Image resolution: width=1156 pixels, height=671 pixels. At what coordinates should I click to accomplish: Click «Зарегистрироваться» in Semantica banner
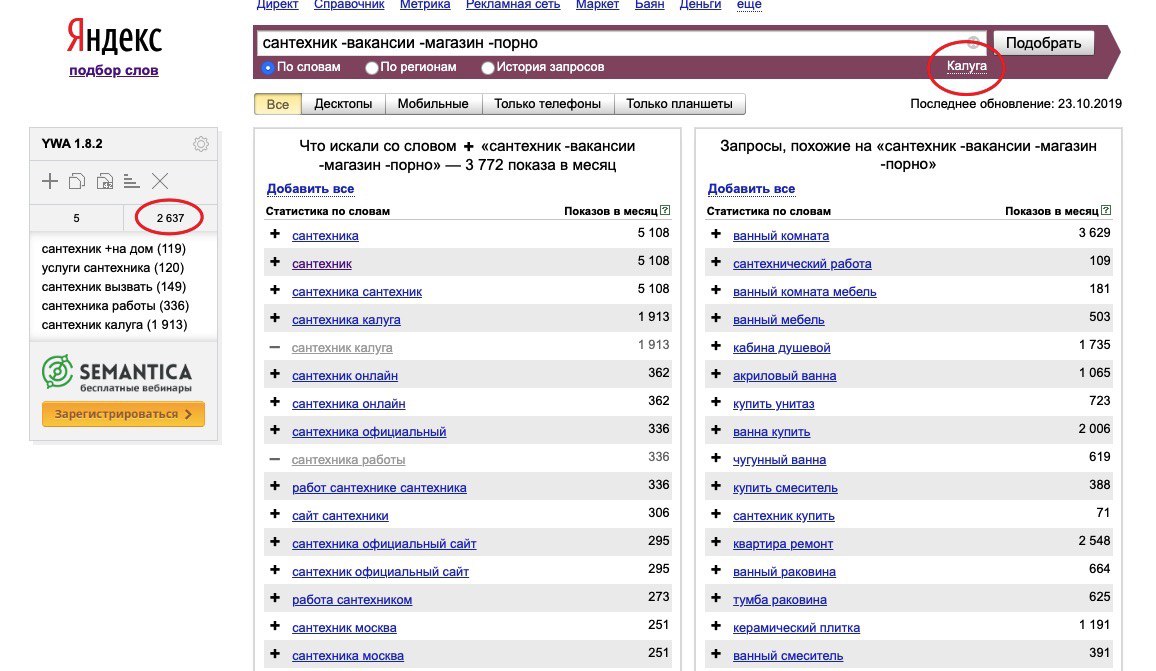(123, 414)
